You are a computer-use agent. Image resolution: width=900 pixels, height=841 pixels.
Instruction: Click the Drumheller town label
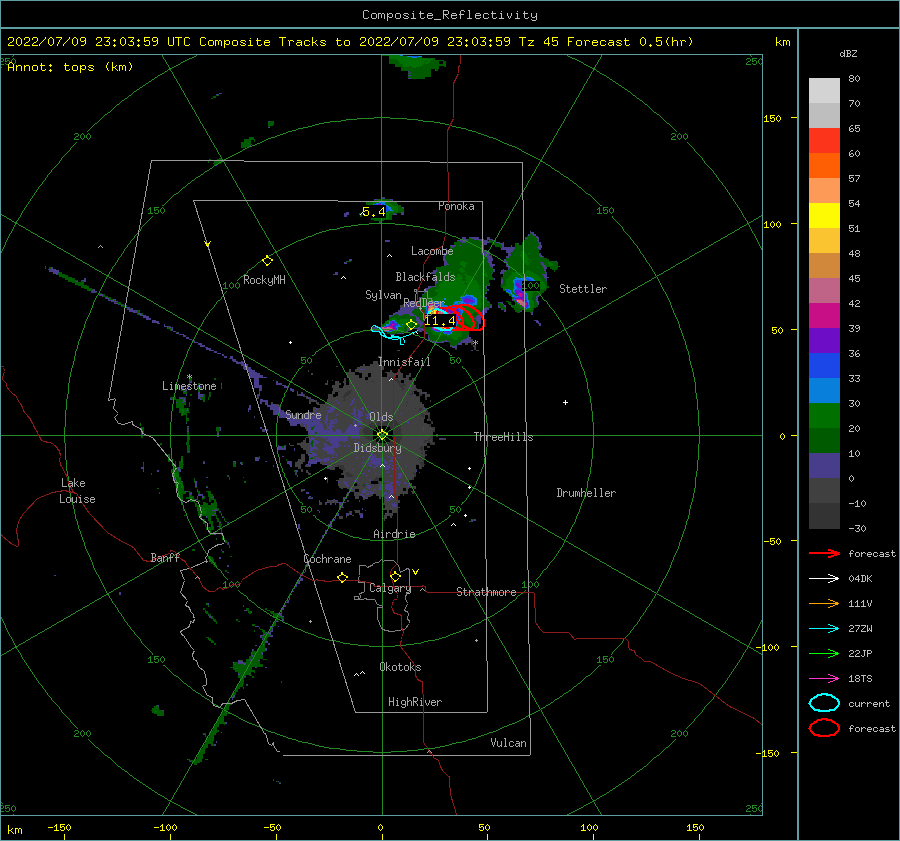[586, 493]
